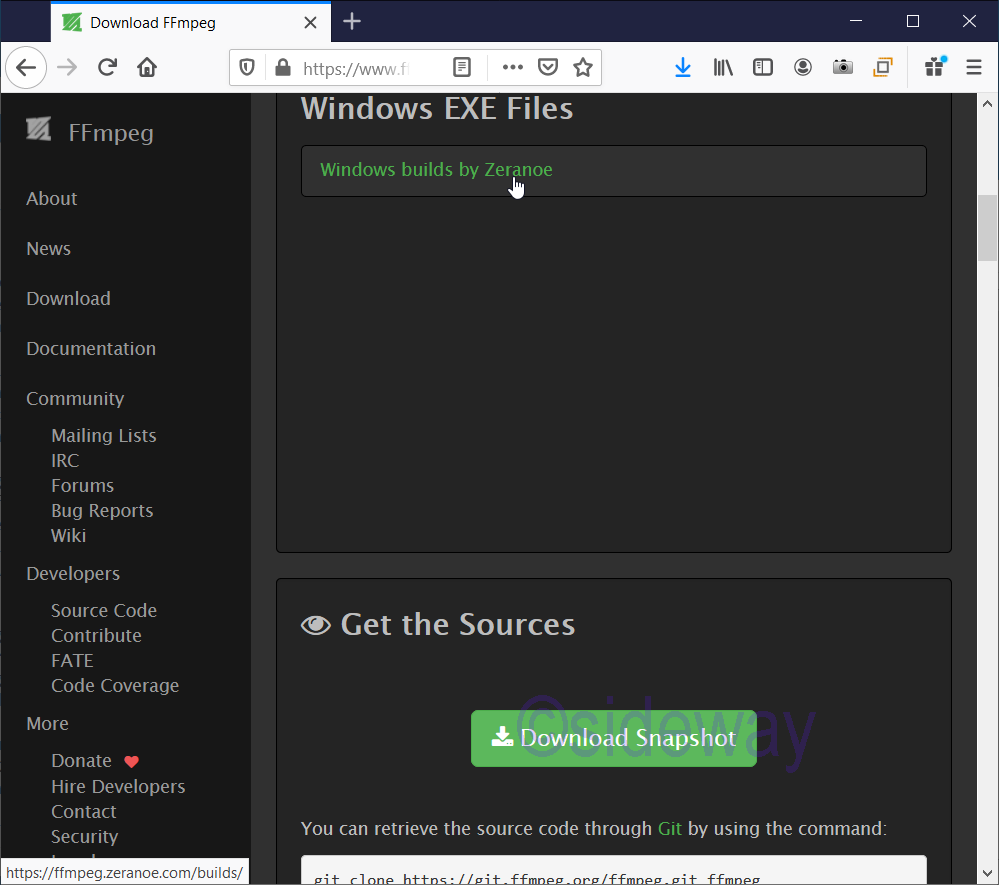Open the FATE link
Viewport: 999px width, 885px height.
tap(72, 661)
